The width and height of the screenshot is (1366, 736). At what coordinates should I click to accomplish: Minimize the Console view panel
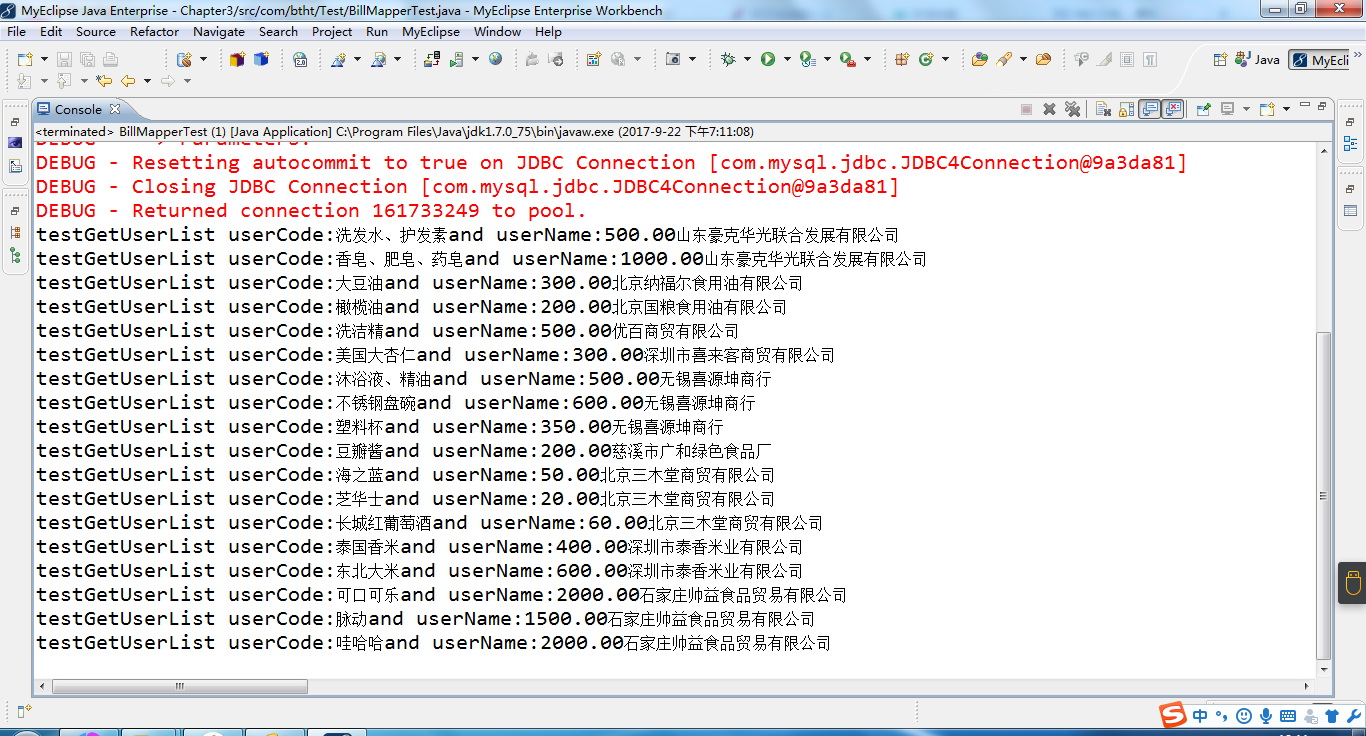coord(1305,104)
